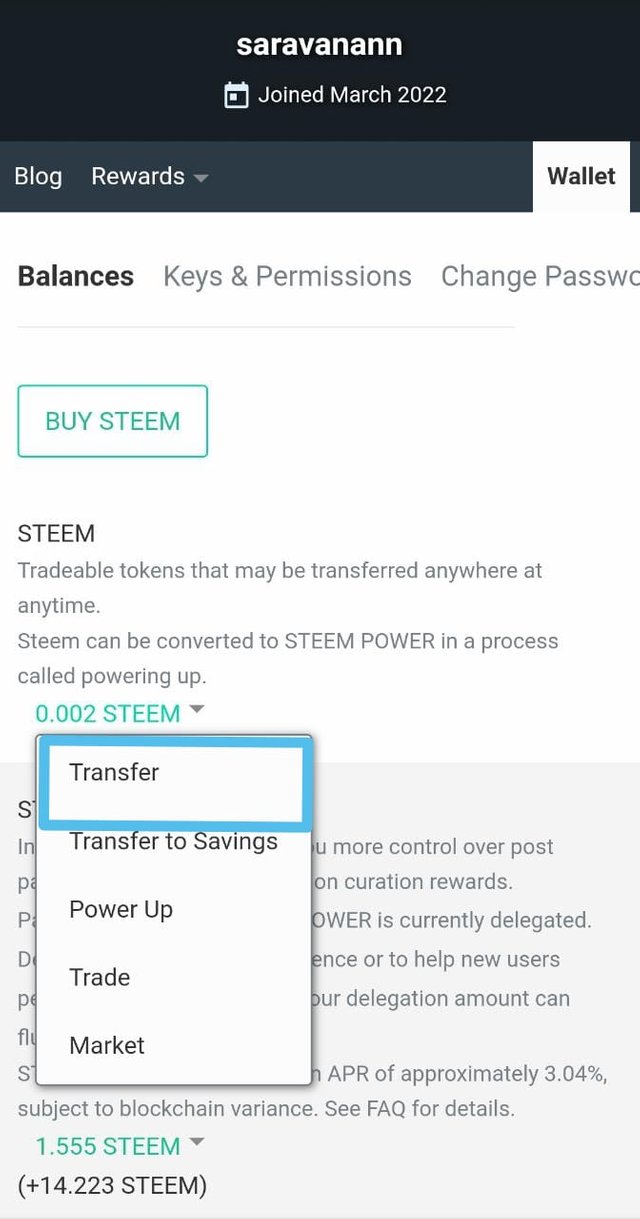Go to the Change Password tab
The image size is (640, 1219).
point(538,276)
